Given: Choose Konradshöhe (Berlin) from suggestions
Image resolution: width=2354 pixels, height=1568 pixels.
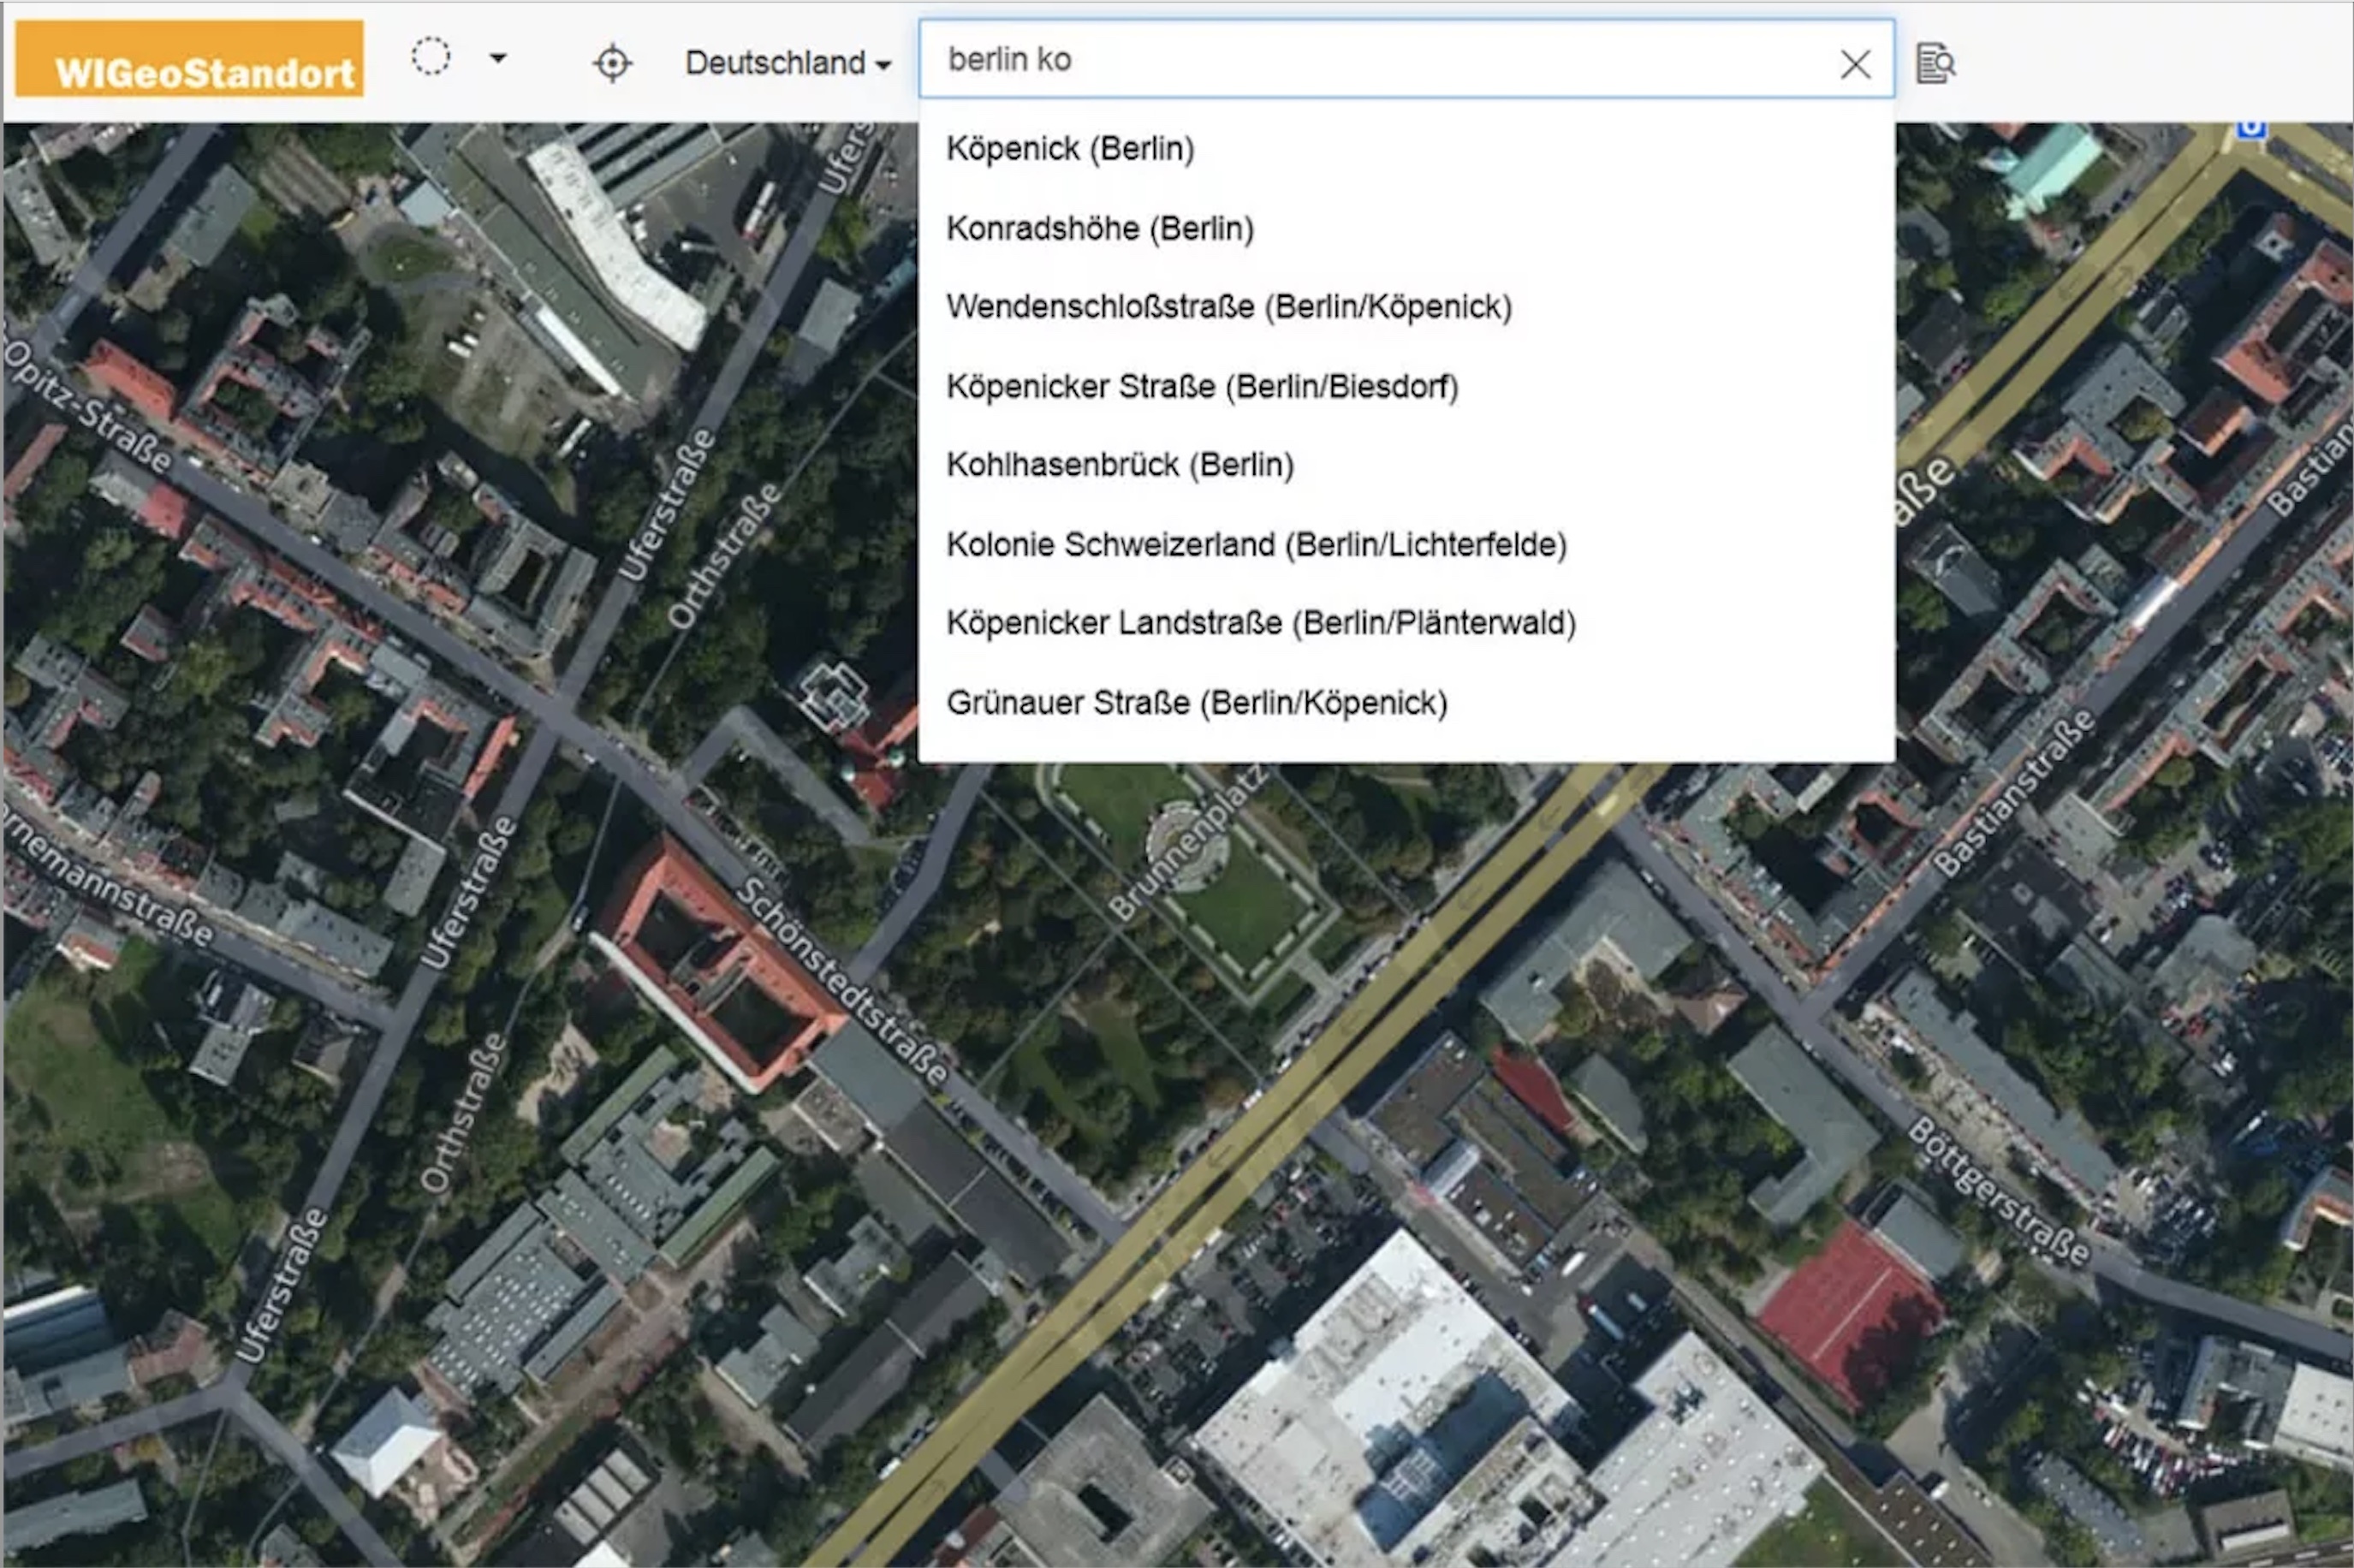Looking at the screenshot, I should click(x=1100, y=229).
